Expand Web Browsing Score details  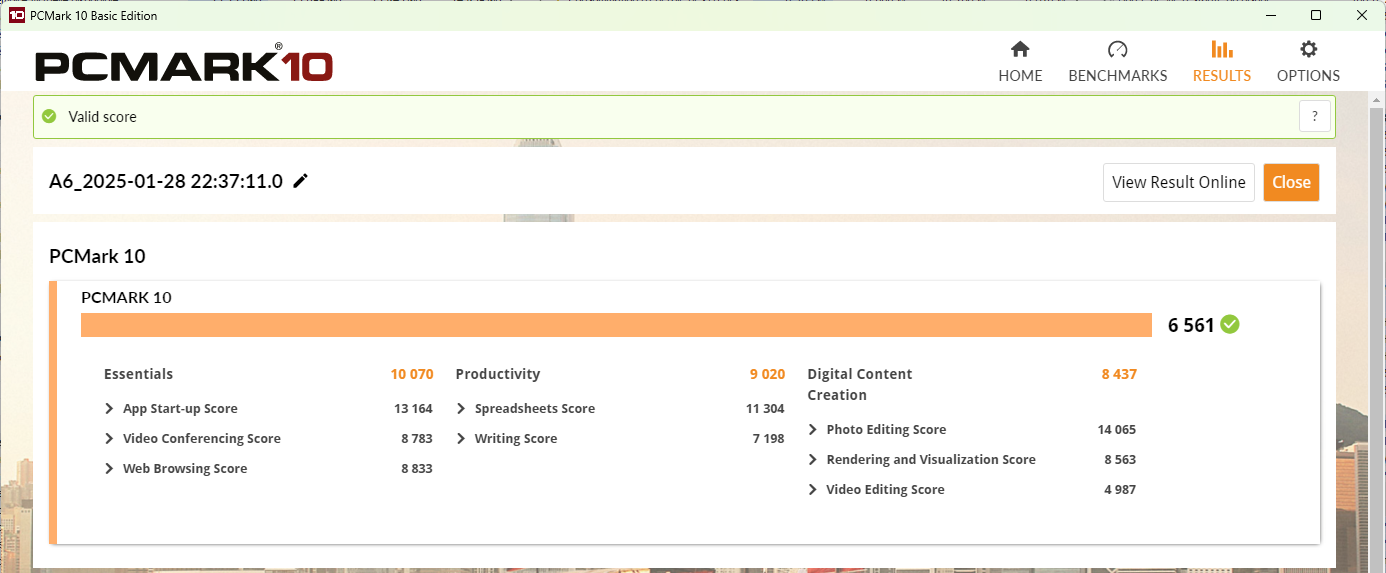[x=109, y=469]
